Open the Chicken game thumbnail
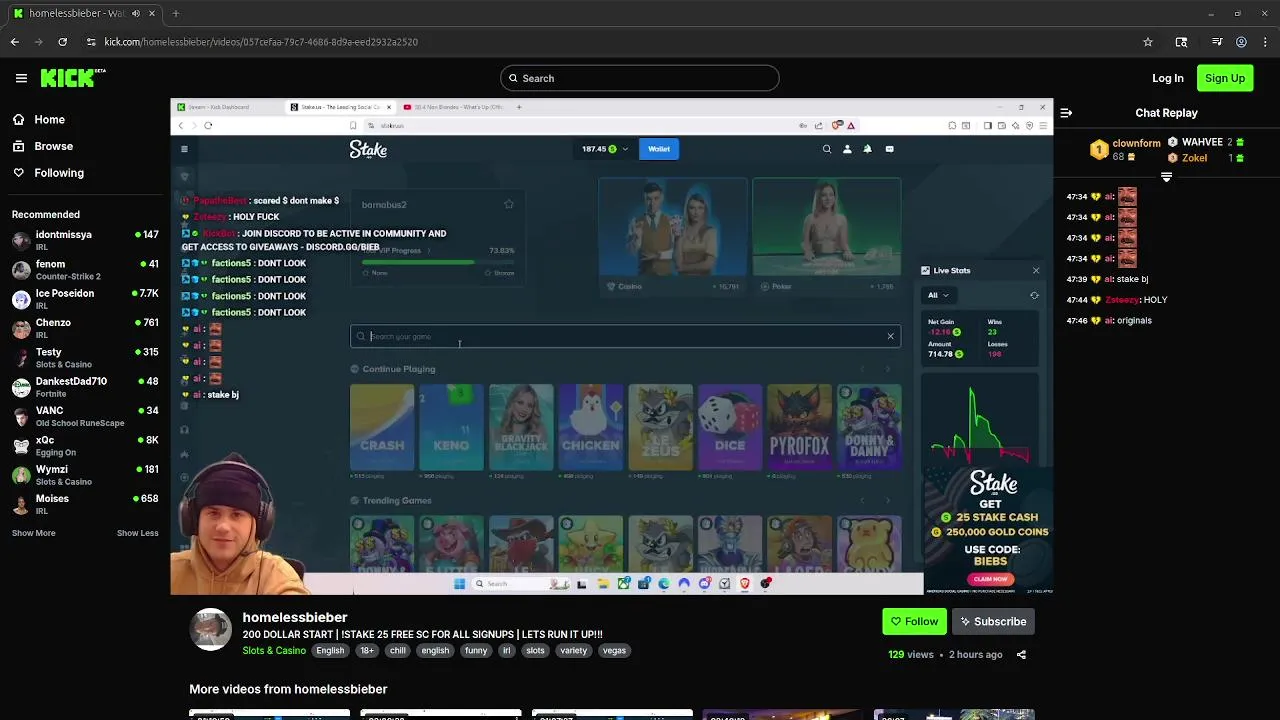This screenshot has width=1280, height=720. 590,427
